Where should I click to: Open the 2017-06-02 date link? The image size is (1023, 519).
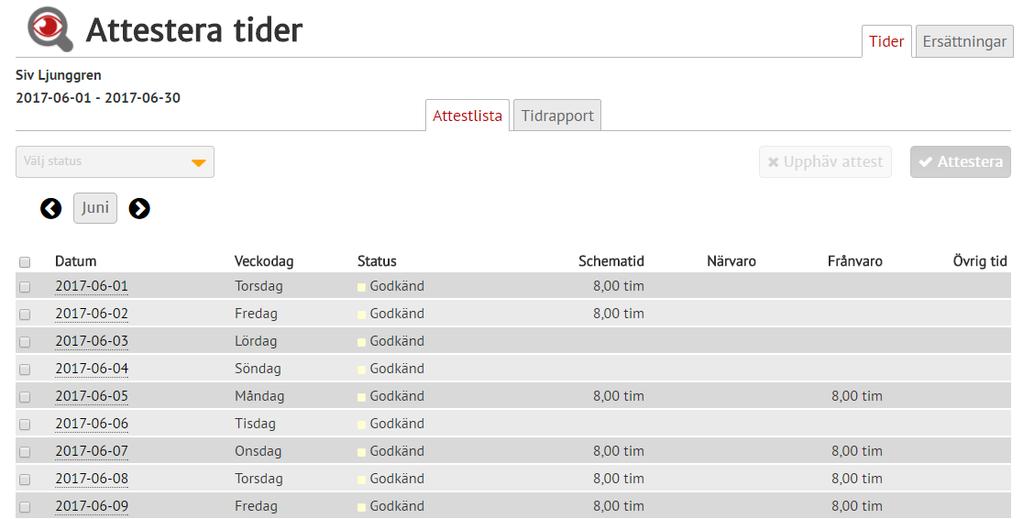click(91, 313)
